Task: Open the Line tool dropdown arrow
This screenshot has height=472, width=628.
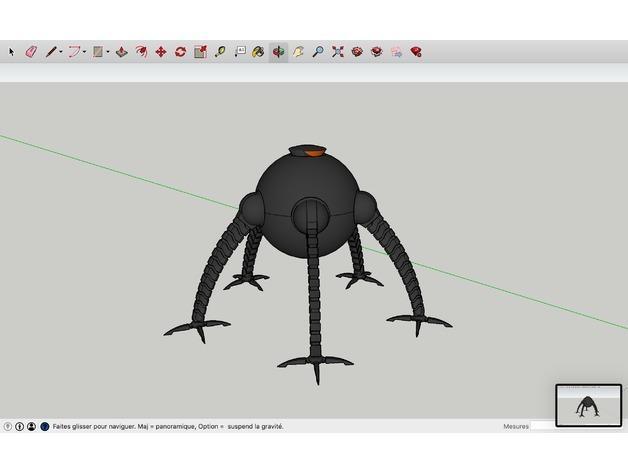Action: [x=60, y=51]
